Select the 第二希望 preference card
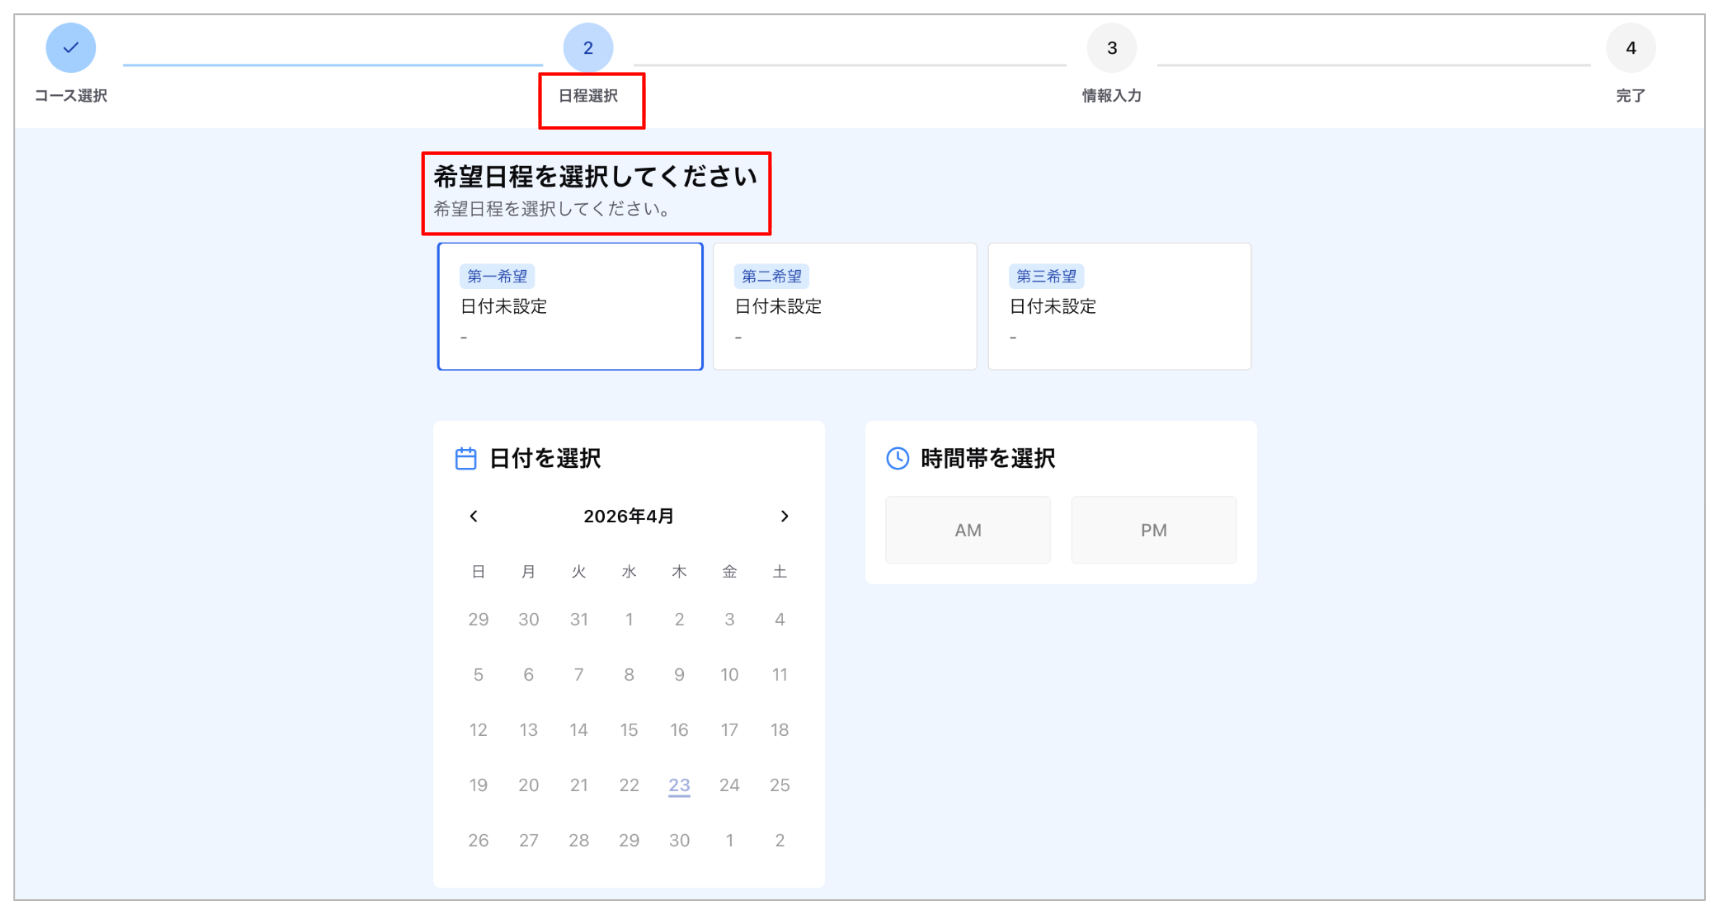 click(845, 306)
